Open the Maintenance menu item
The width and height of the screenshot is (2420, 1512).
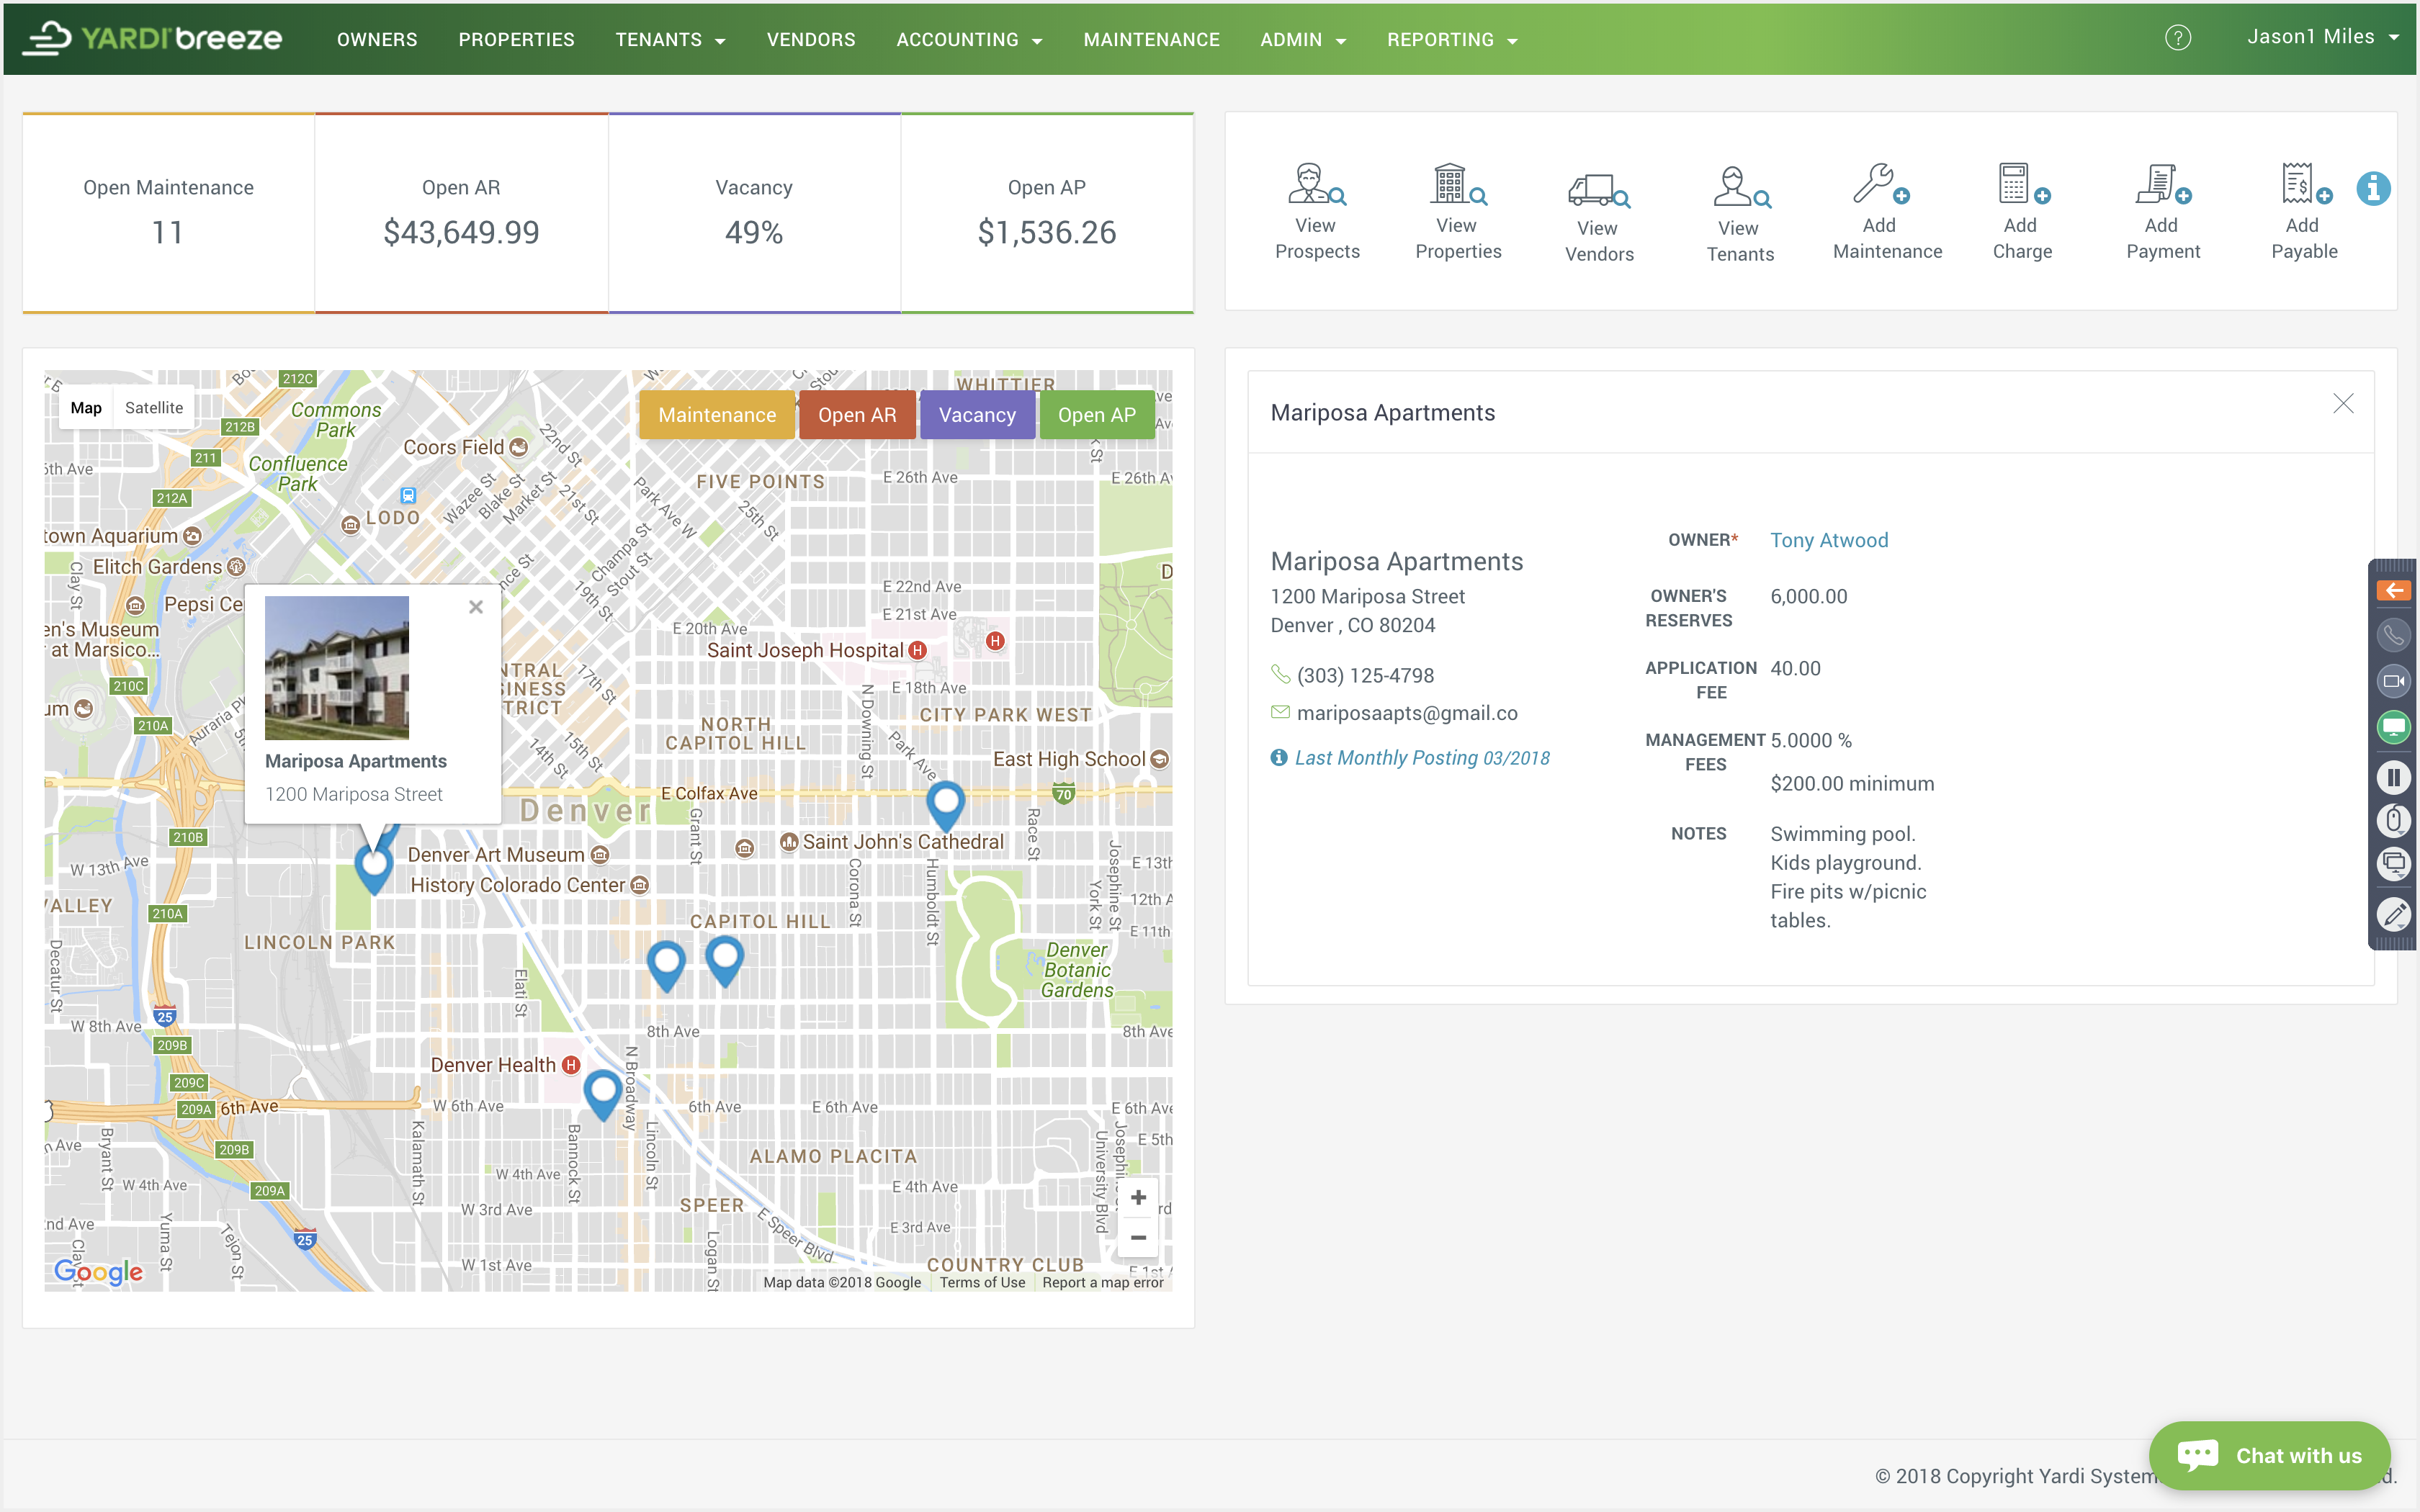[1151, 40]
